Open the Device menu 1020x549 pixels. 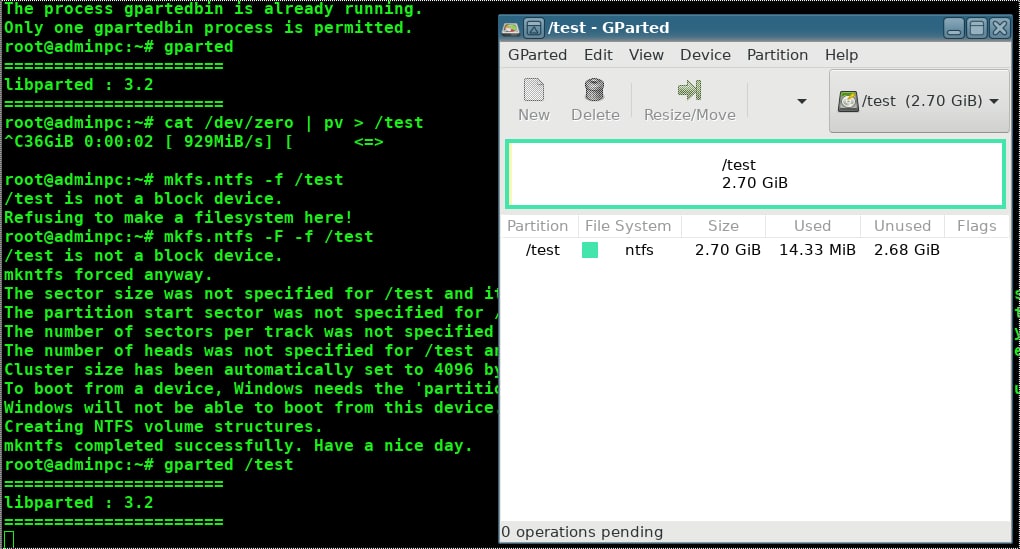tap(705, 55)
